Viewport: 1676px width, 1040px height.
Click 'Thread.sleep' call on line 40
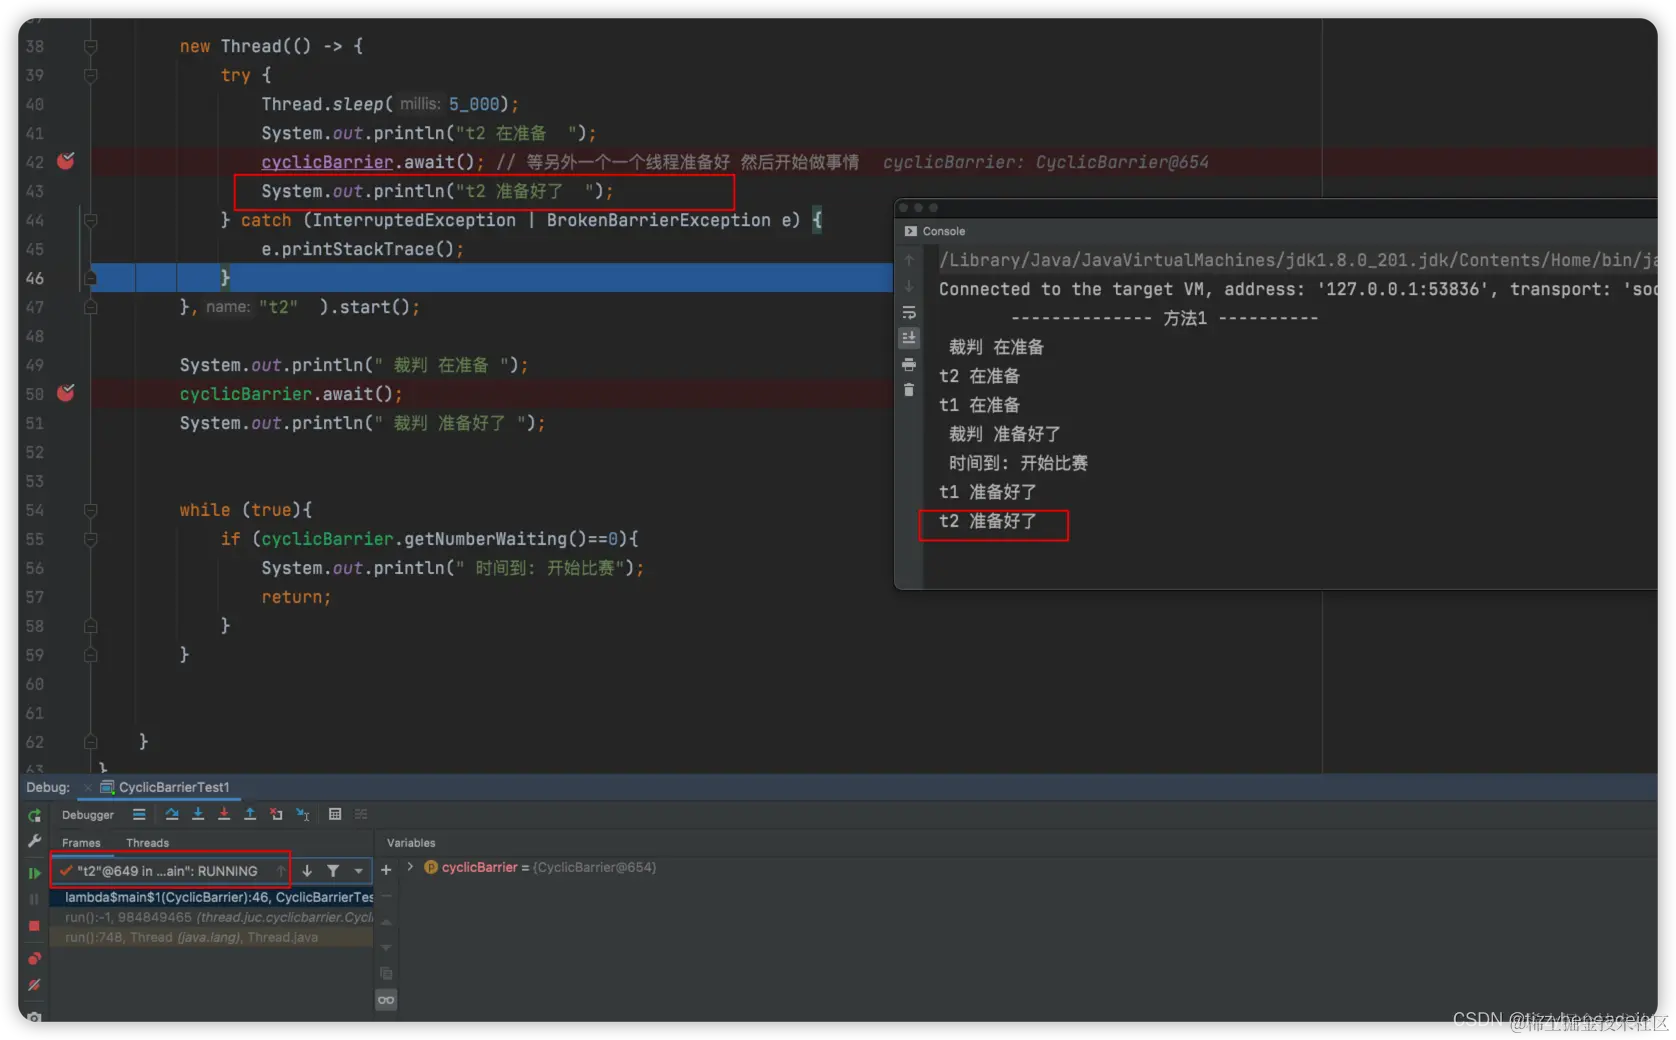pos(322,104)
